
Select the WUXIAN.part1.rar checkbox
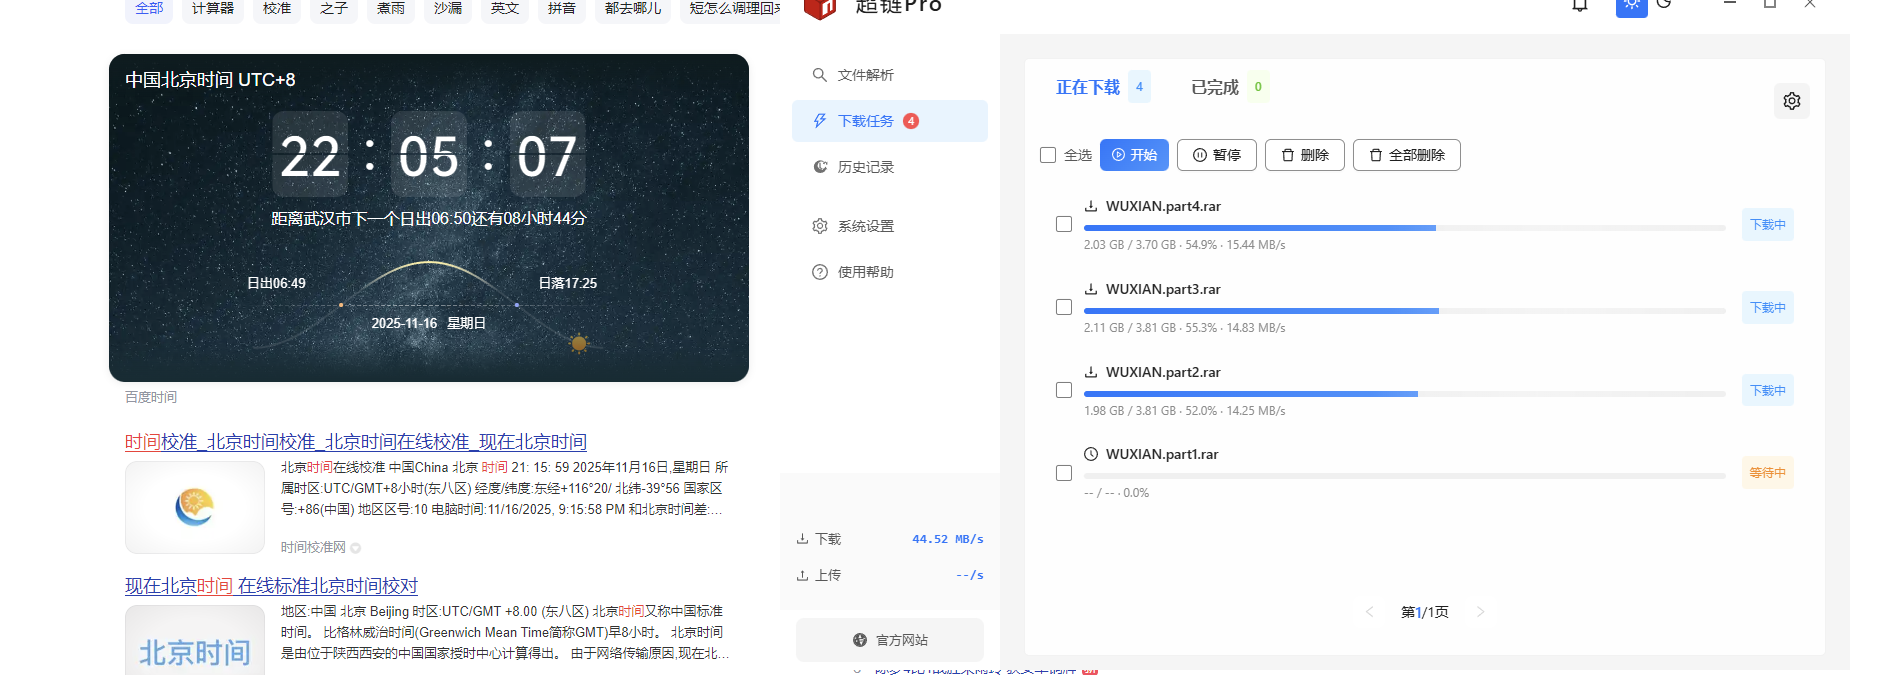click(x=1064, y=473)
